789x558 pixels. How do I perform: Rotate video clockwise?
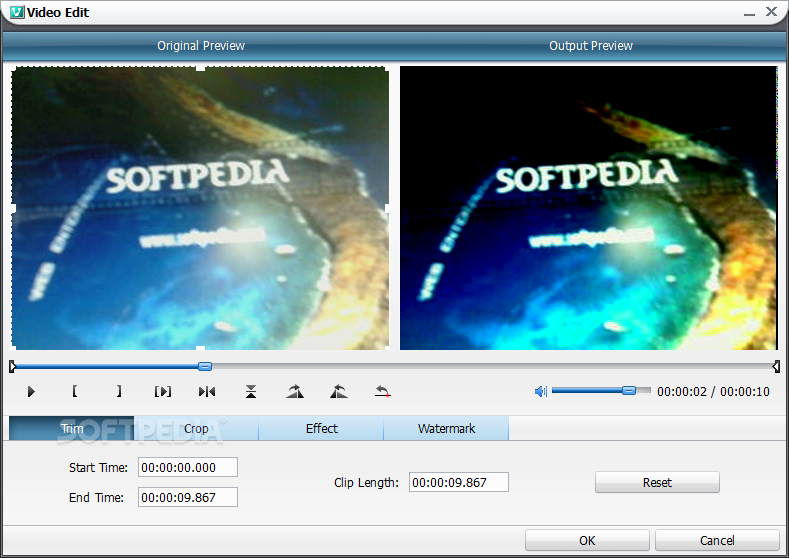tap(295, 391)
